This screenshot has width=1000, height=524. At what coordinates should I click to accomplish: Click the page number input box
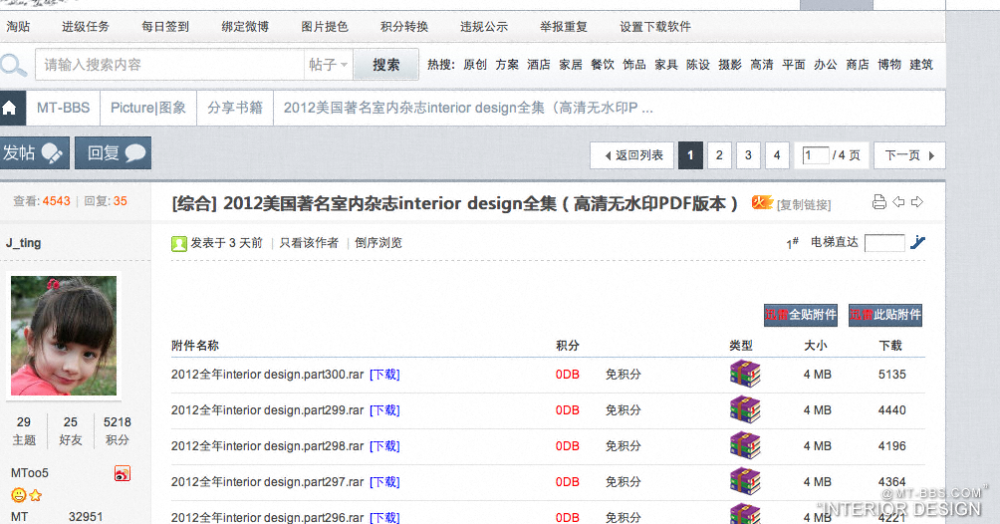[x=816, y=156]
